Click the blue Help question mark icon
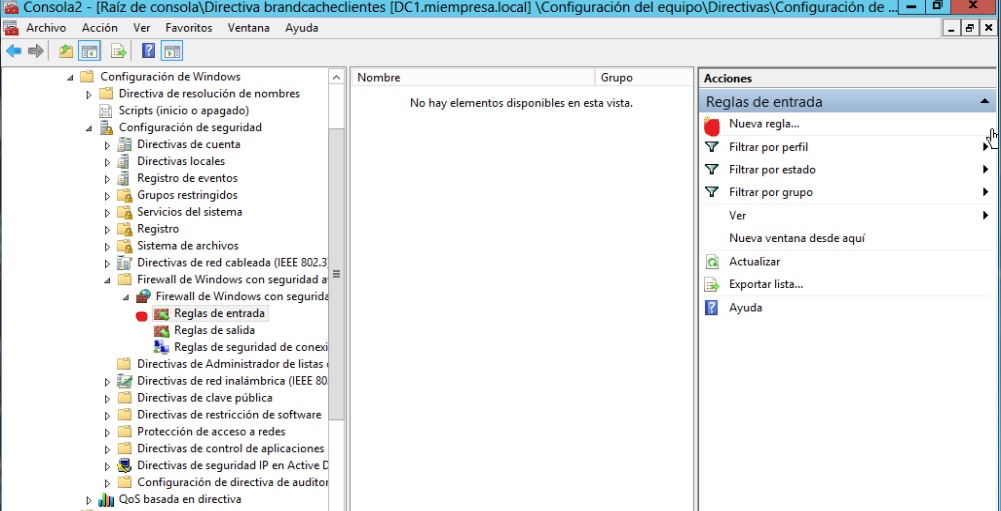1001x511 pixels. tap(148, 51)
